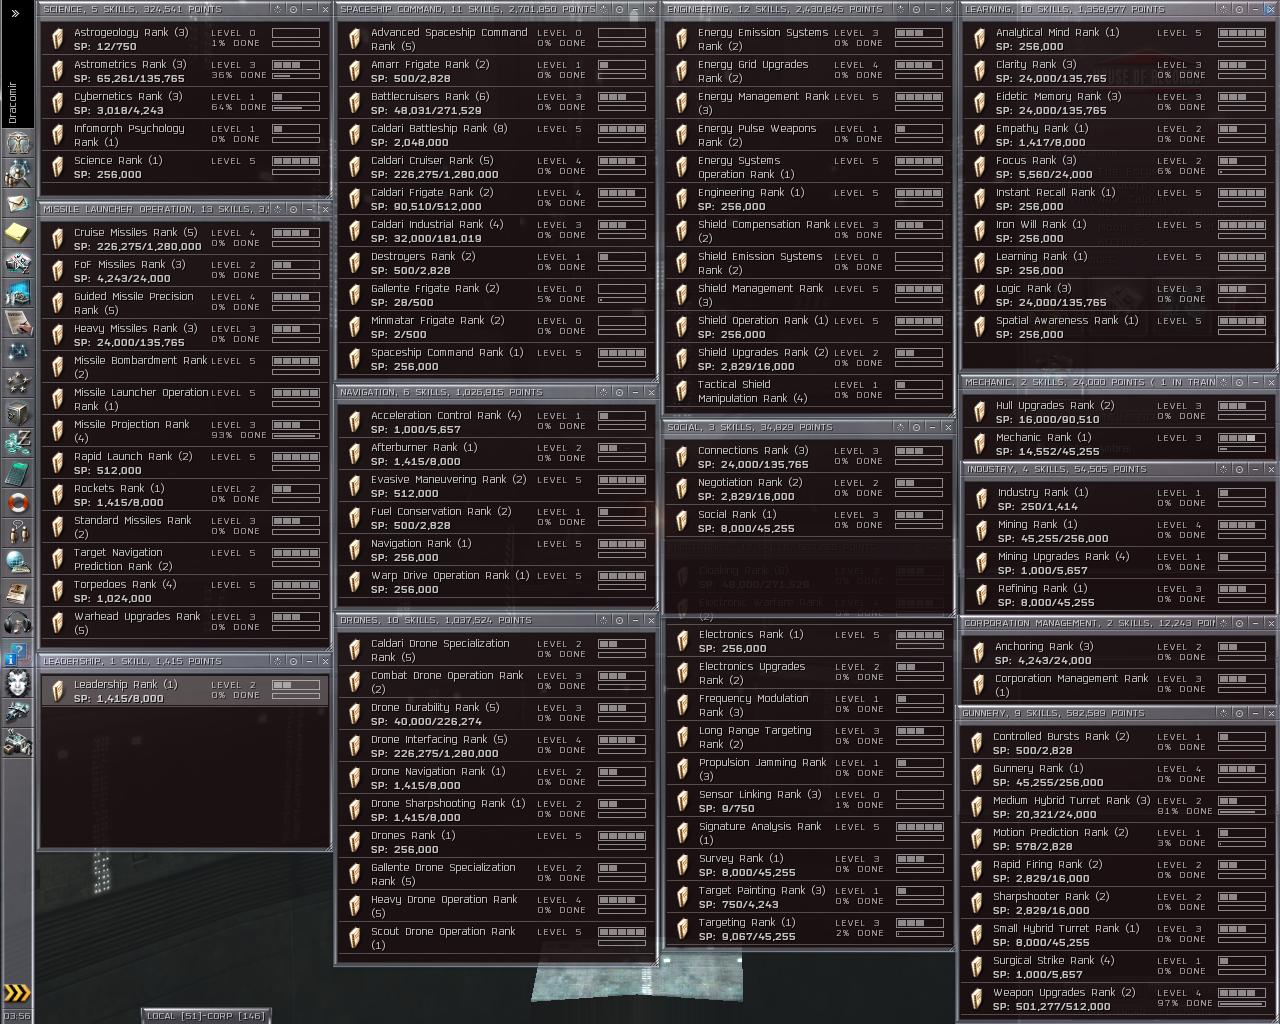Toggle the starburst button on Drones window header

coord(605,620)
